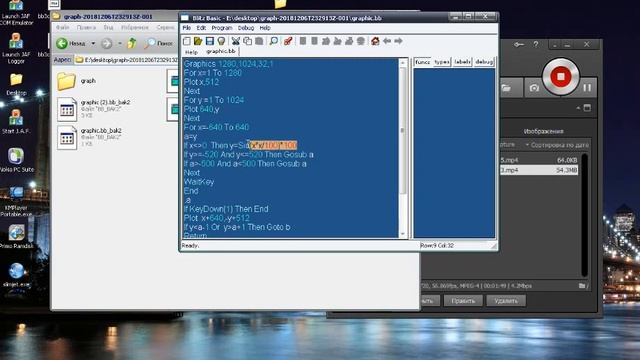The image size is (640, 360).
Task: Click the 'If KeyDown(1) Then End' line
Action: [226, 209]
